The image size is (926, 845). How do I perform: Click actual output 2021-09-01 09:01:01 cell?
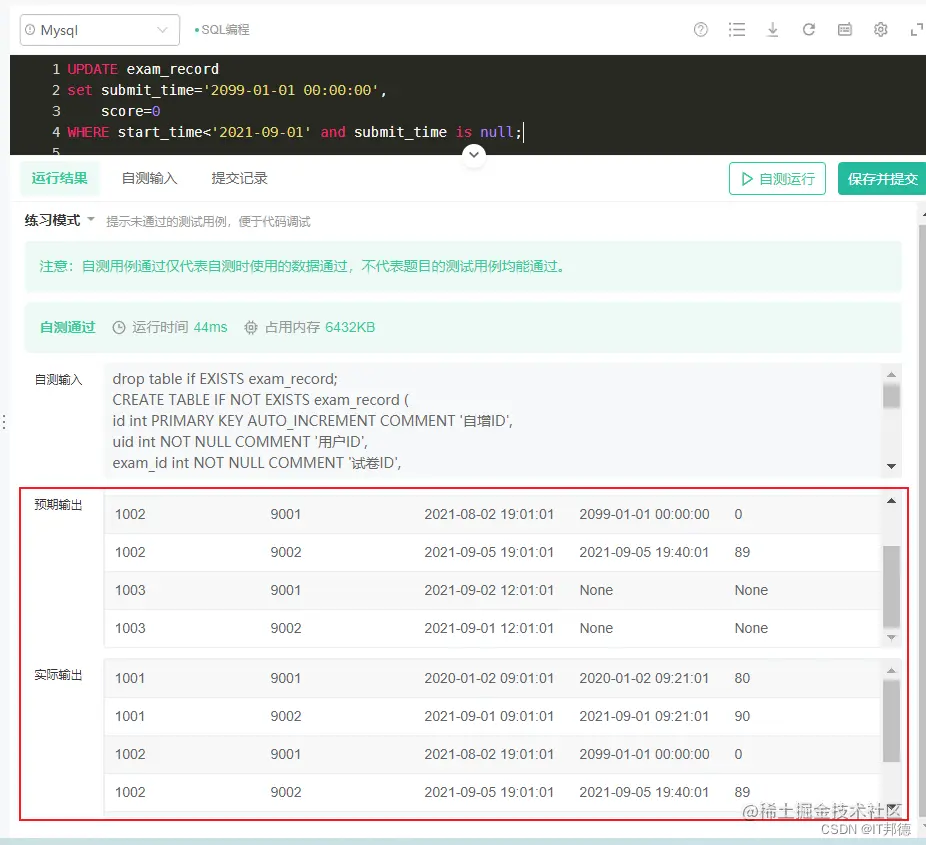pyautogui.click(x=489, y=716)
